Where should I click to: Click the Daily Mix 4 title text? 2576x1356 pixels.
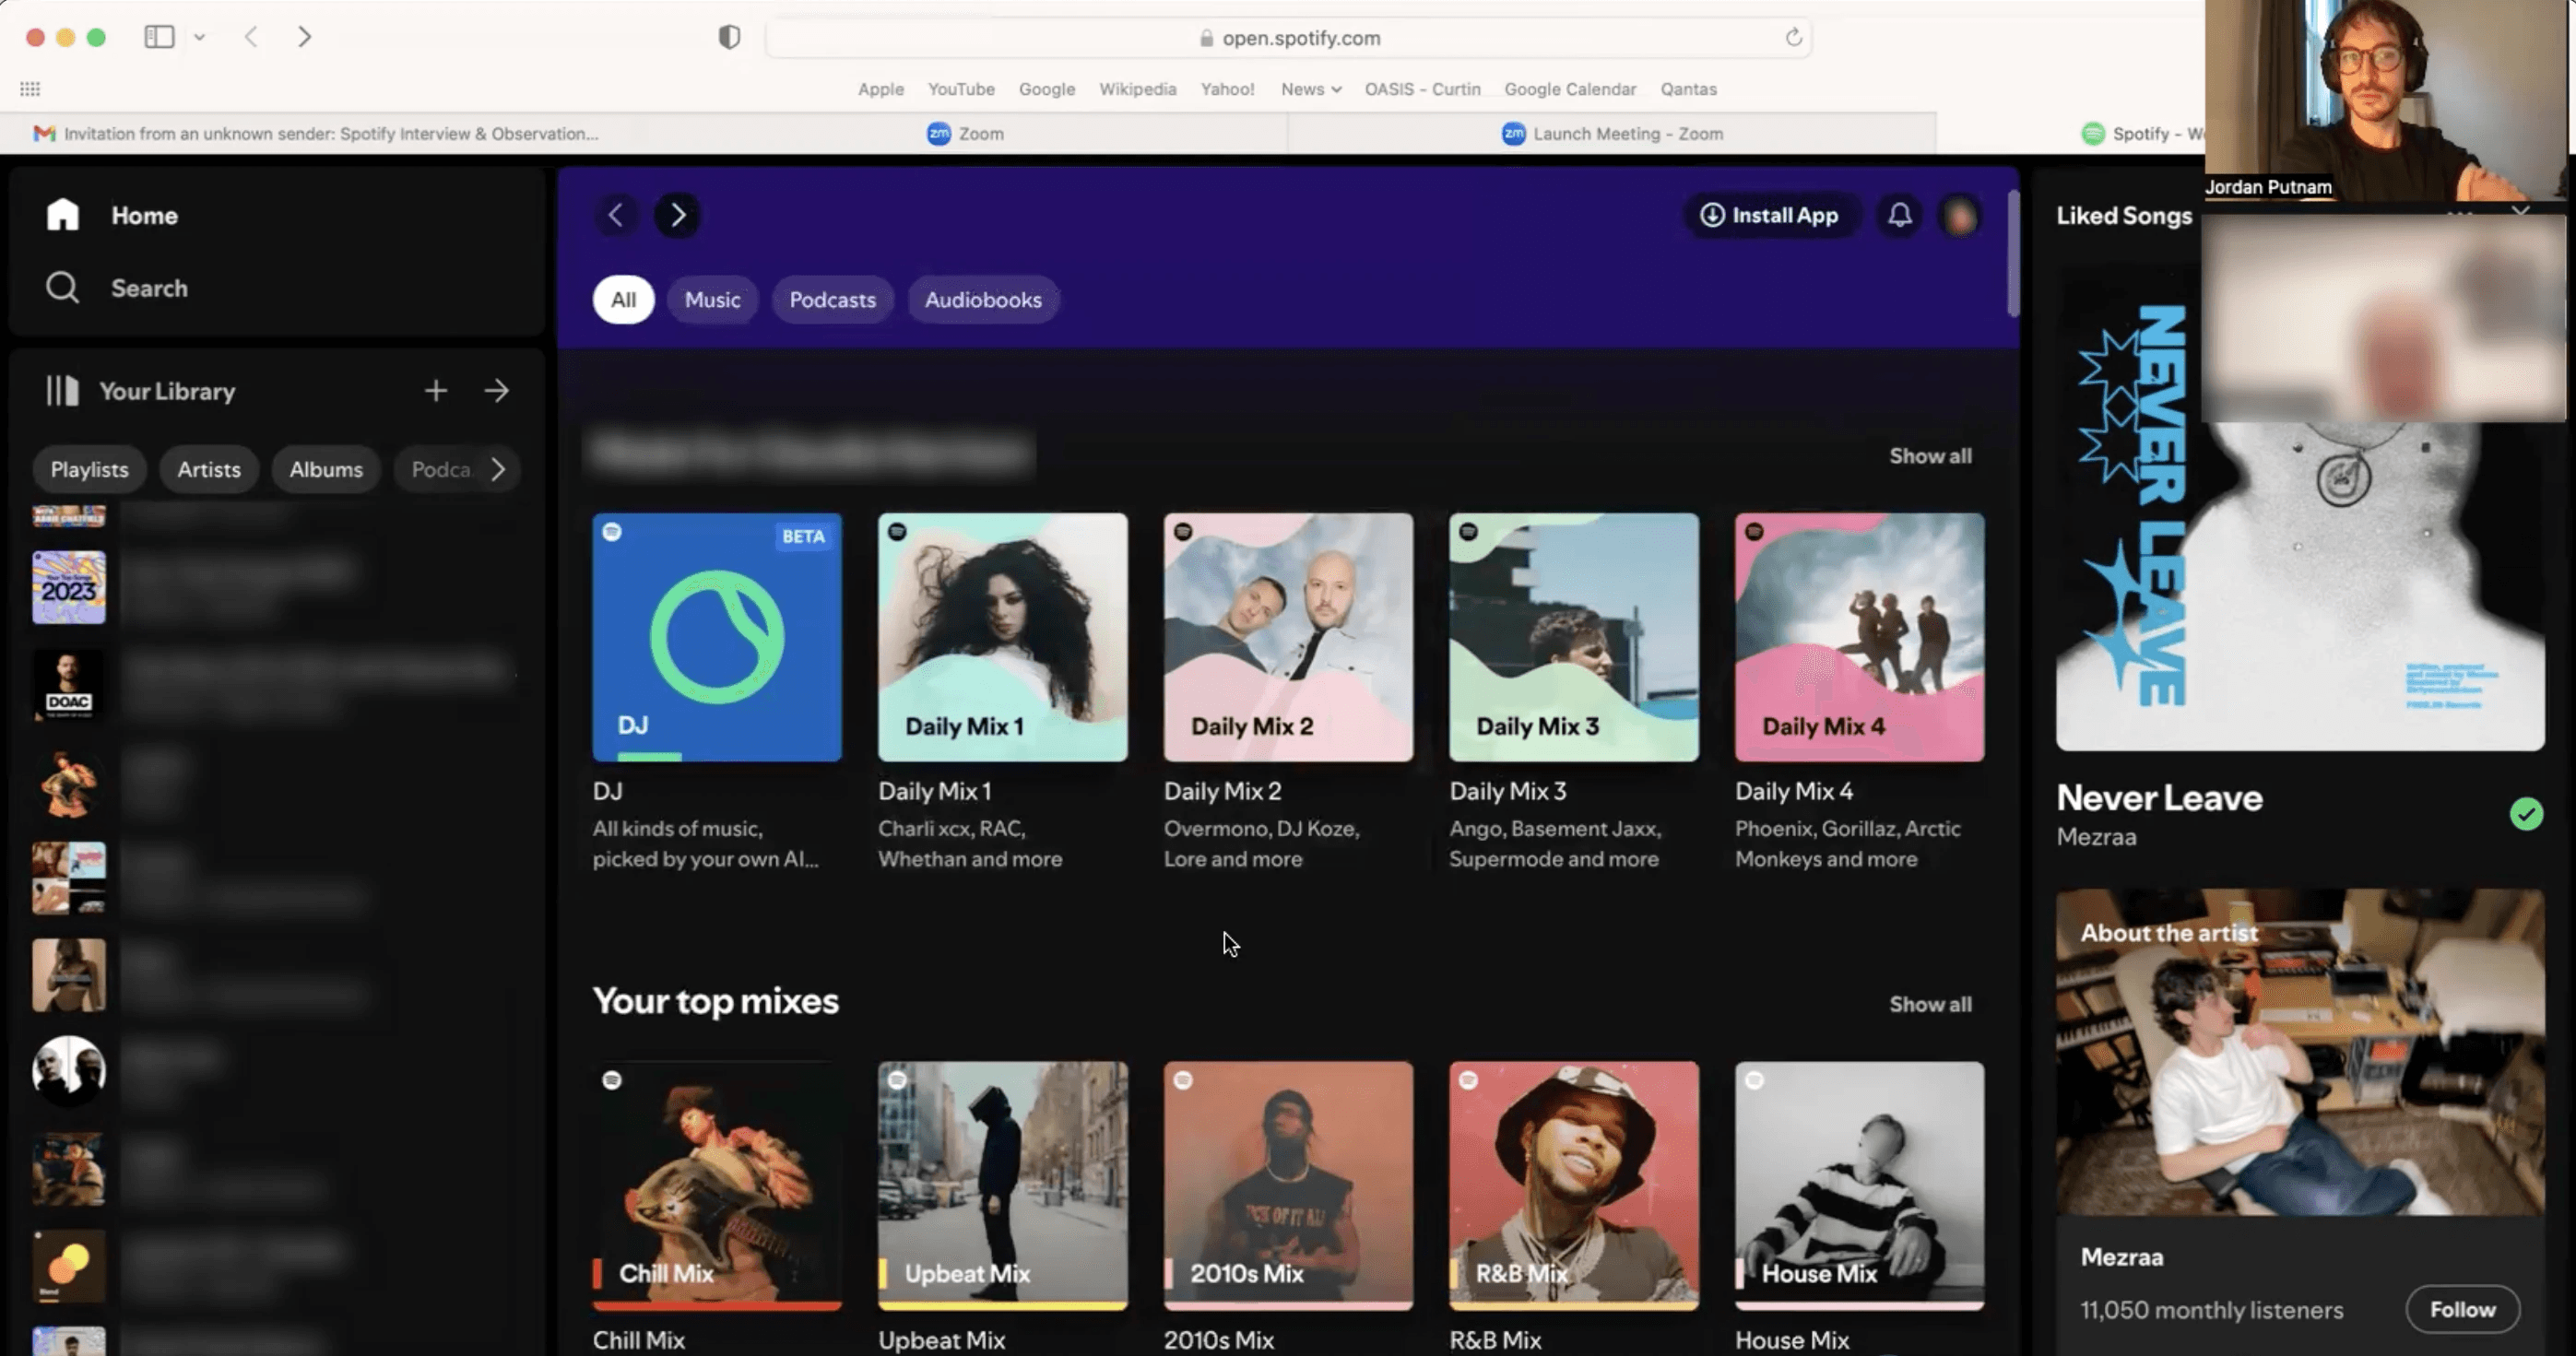[1794, 791]
